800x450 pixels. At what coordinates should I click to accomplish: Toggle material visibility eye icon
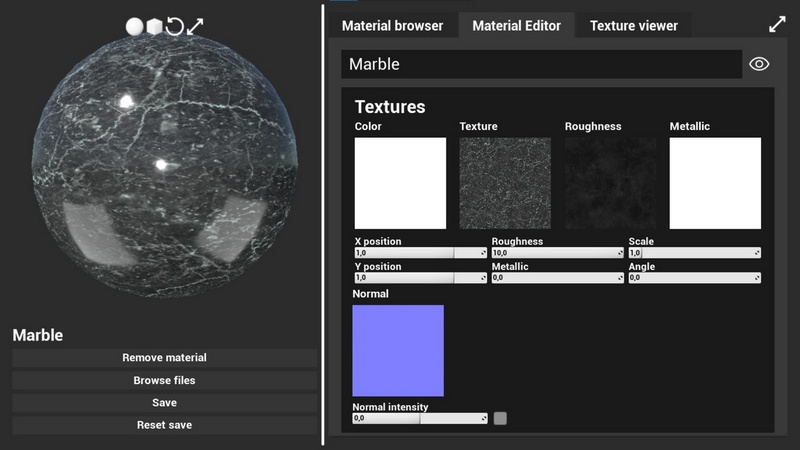tap(759, 64)
